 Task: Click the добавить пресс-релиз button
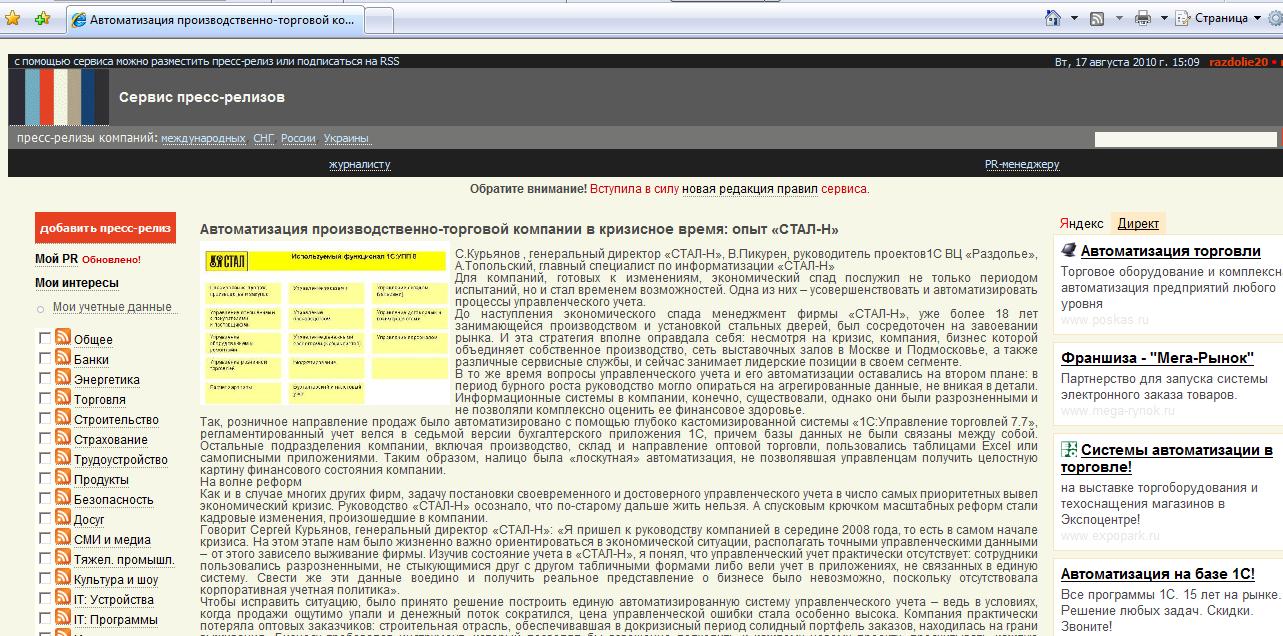click(x=105, y=228)
